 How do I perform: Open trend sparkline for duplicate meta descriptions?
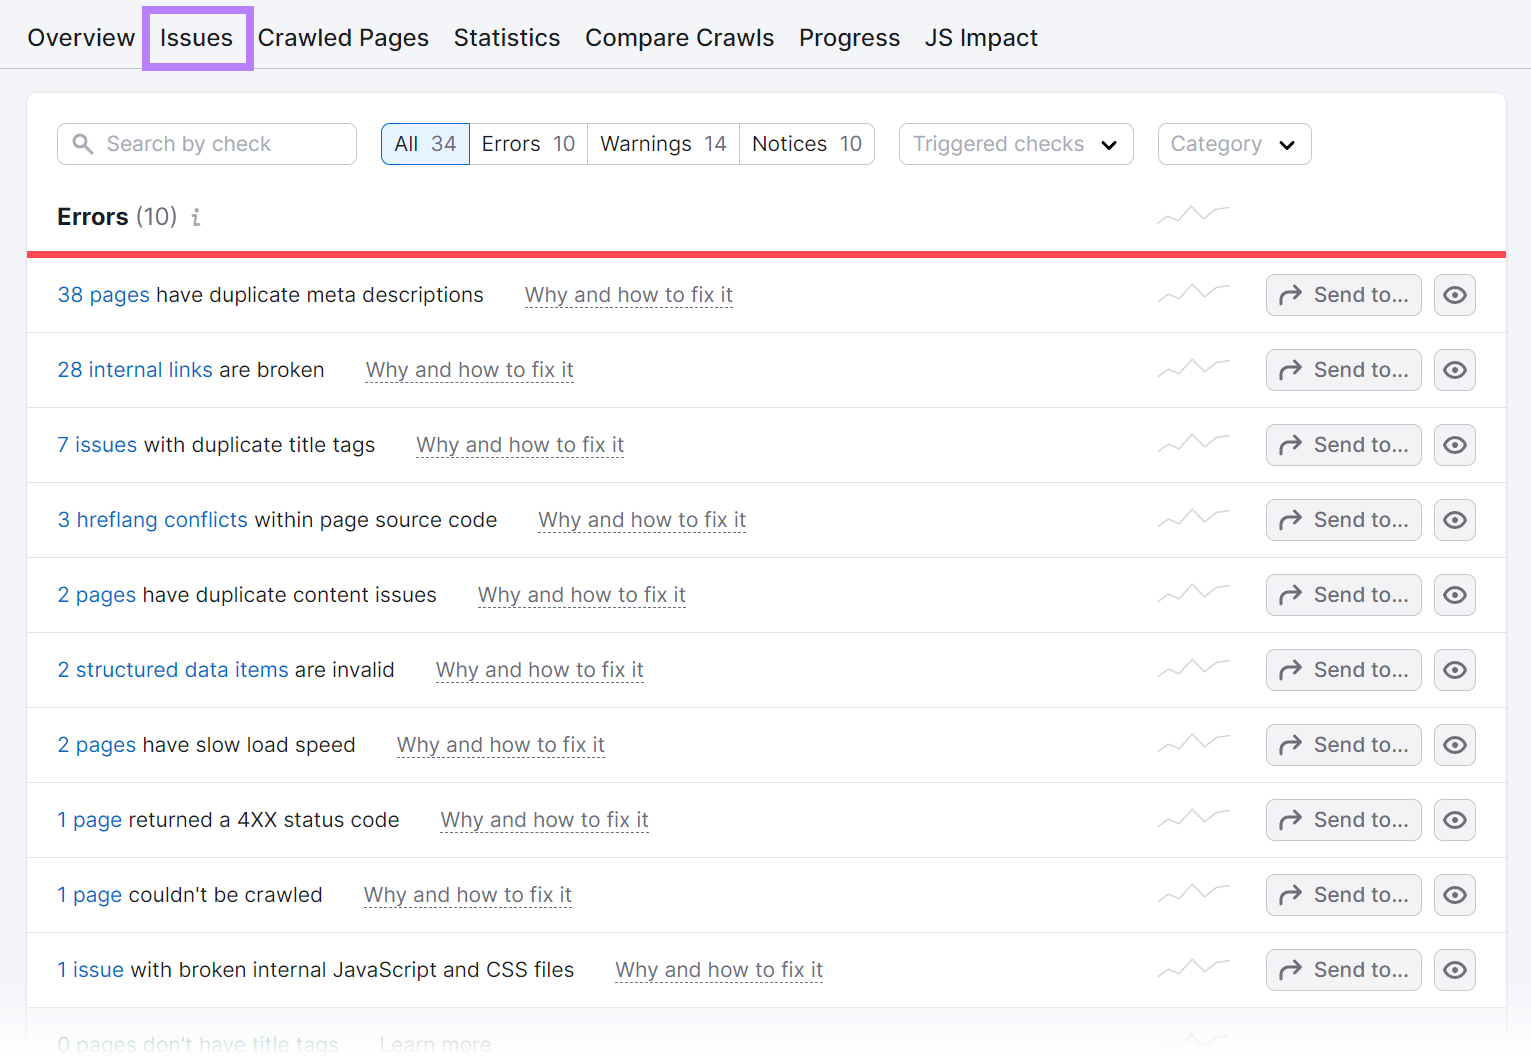[x=1192, y=293]
